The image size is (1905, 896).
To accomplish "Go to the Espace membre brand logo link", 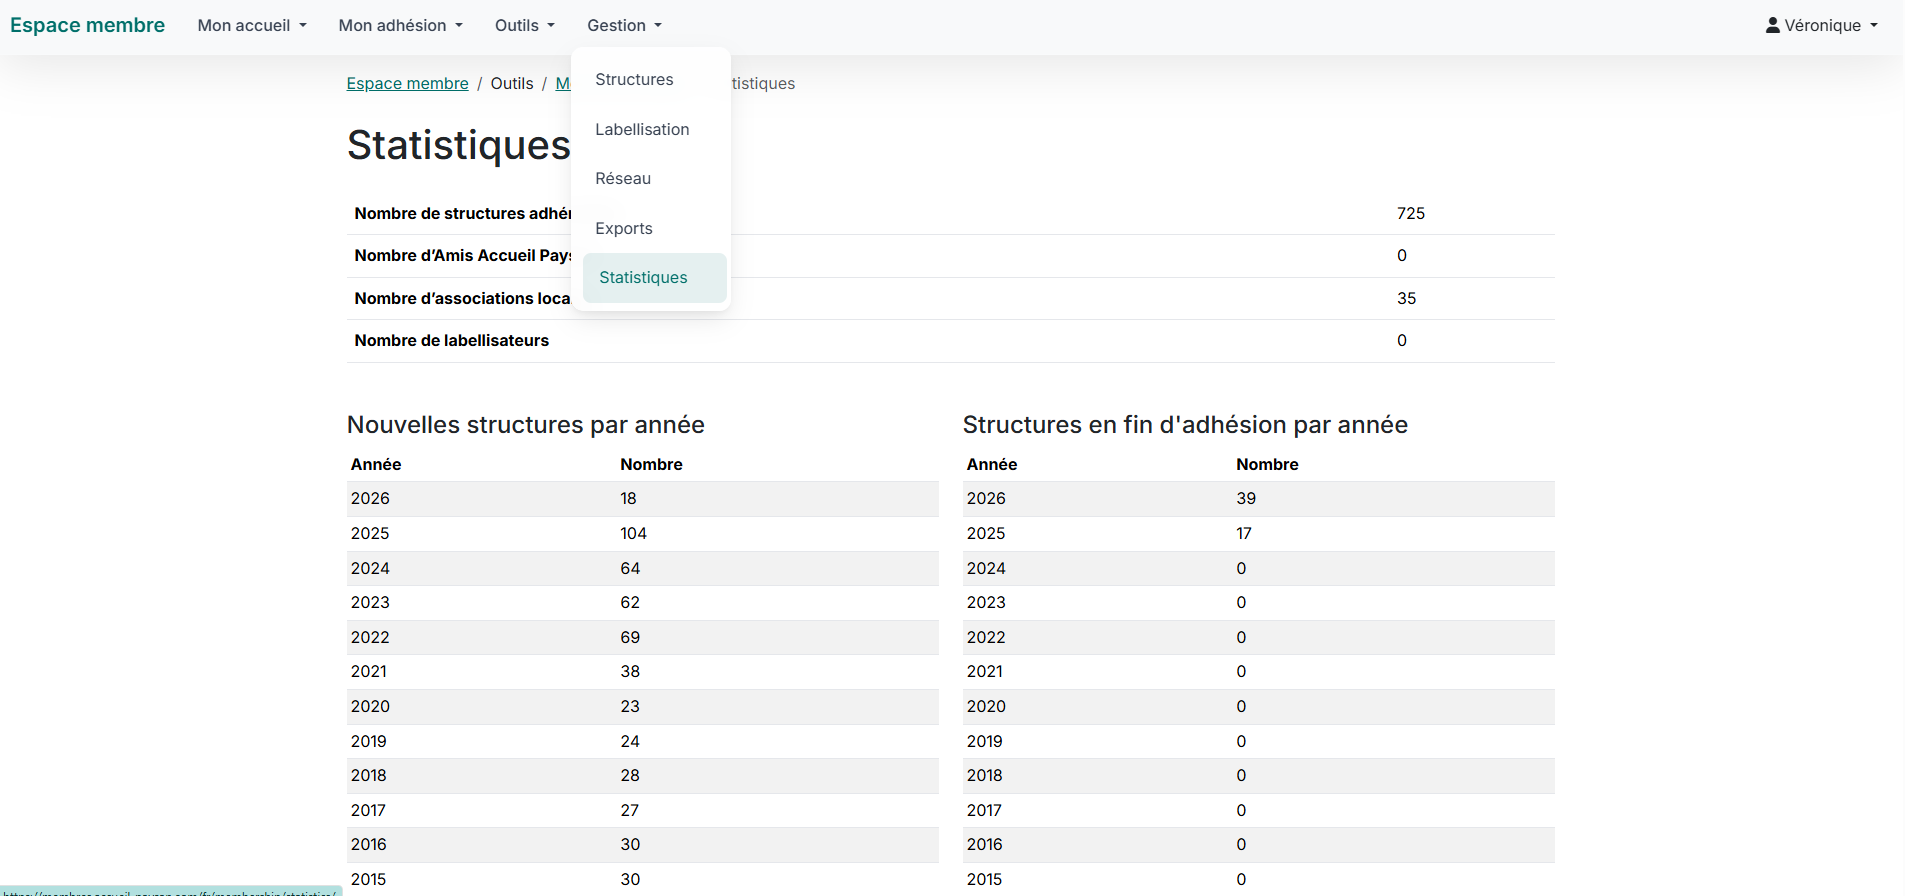I will [x=87, y=25].
